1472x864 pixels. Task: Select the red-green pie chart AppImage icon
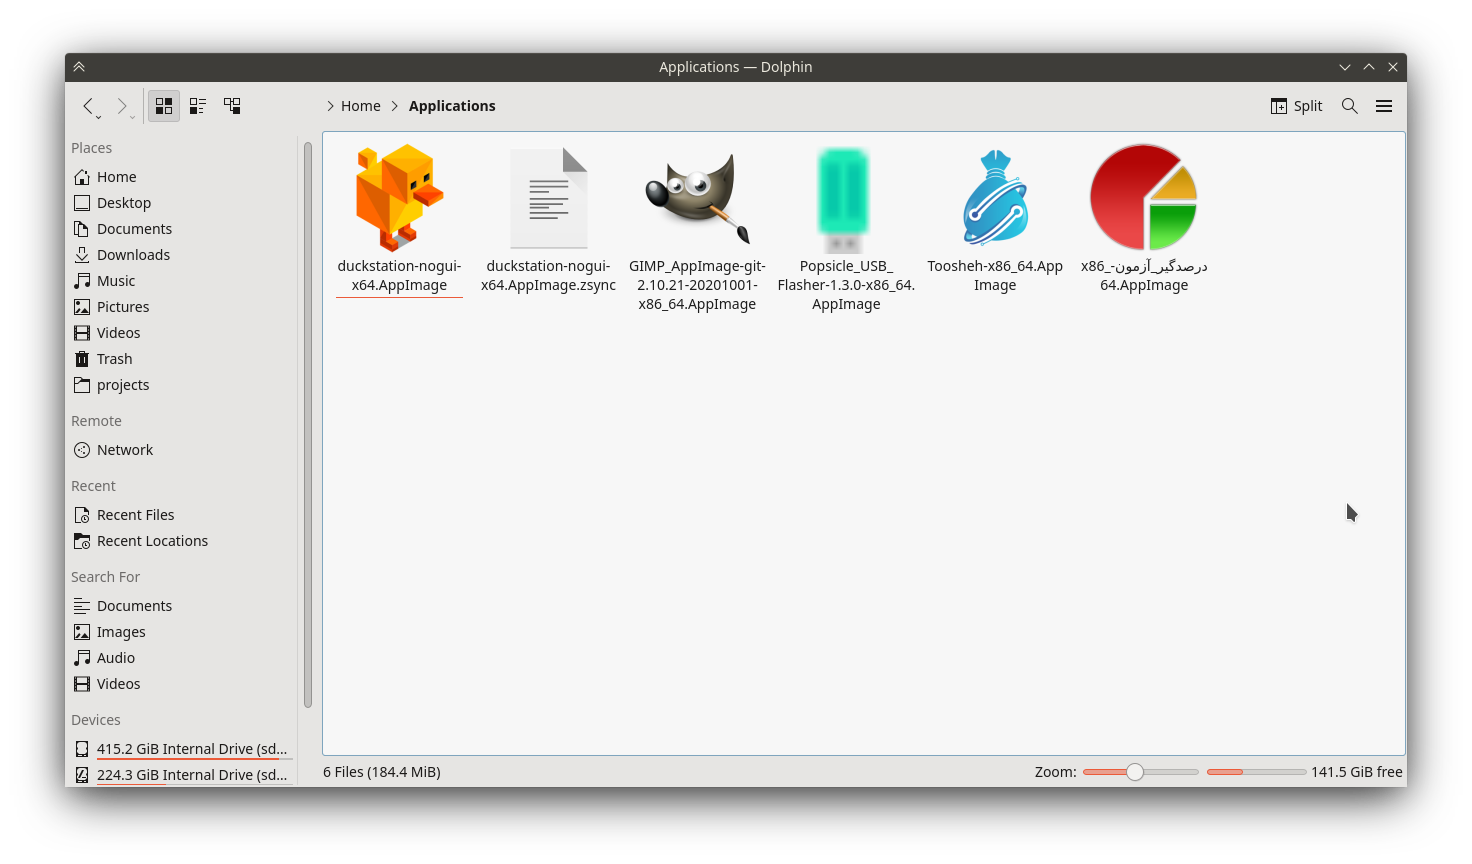tap(1144, 197)
